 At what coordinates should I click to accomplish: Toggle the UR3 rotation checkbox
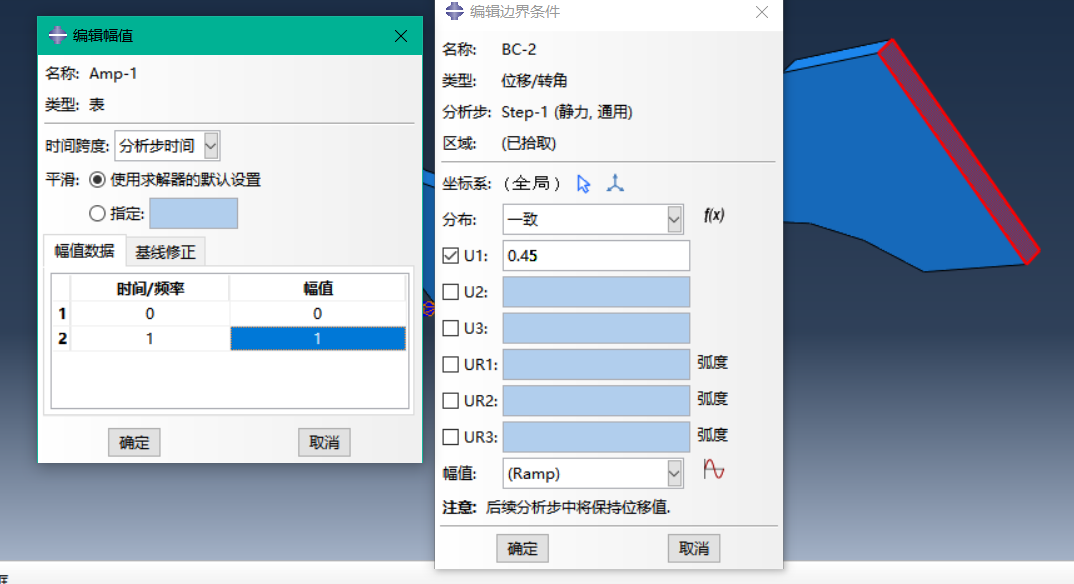tap(450, 437)
